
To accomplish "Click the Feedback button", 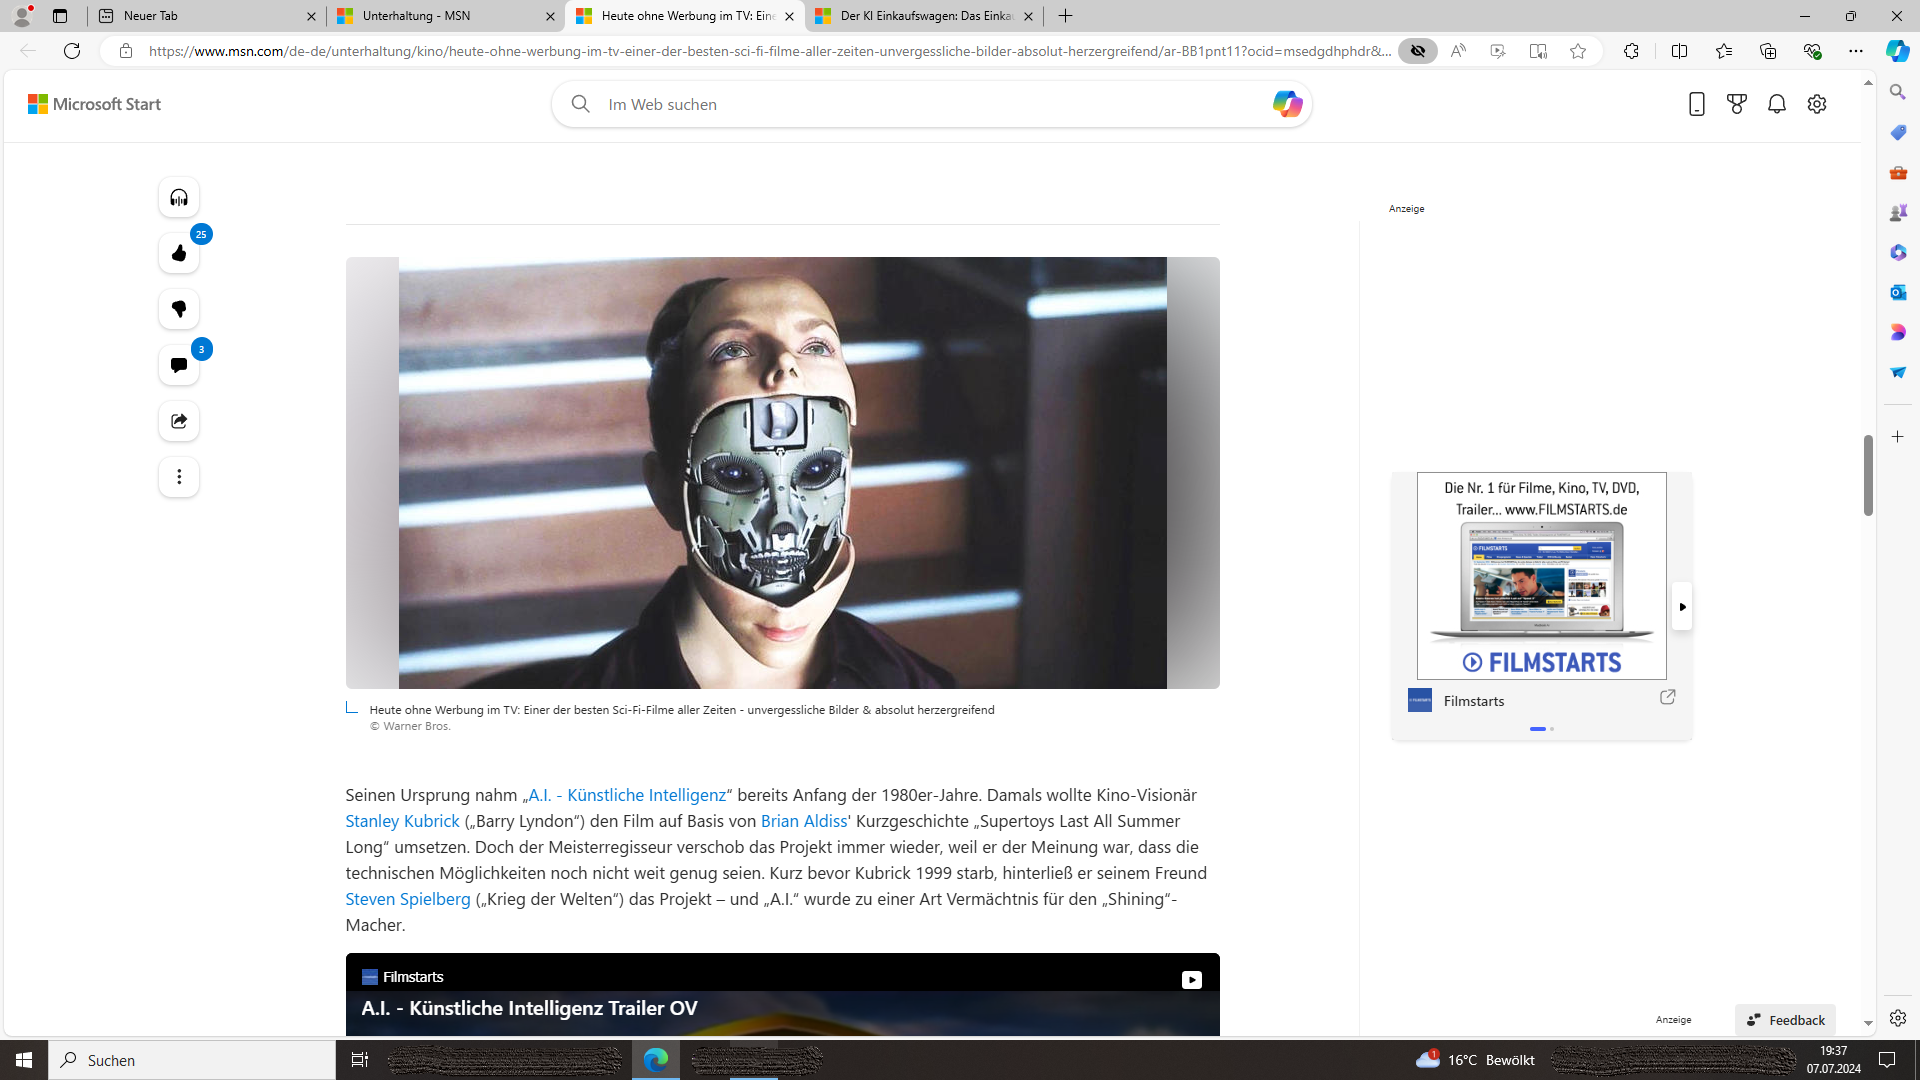I will 1786,1020.
